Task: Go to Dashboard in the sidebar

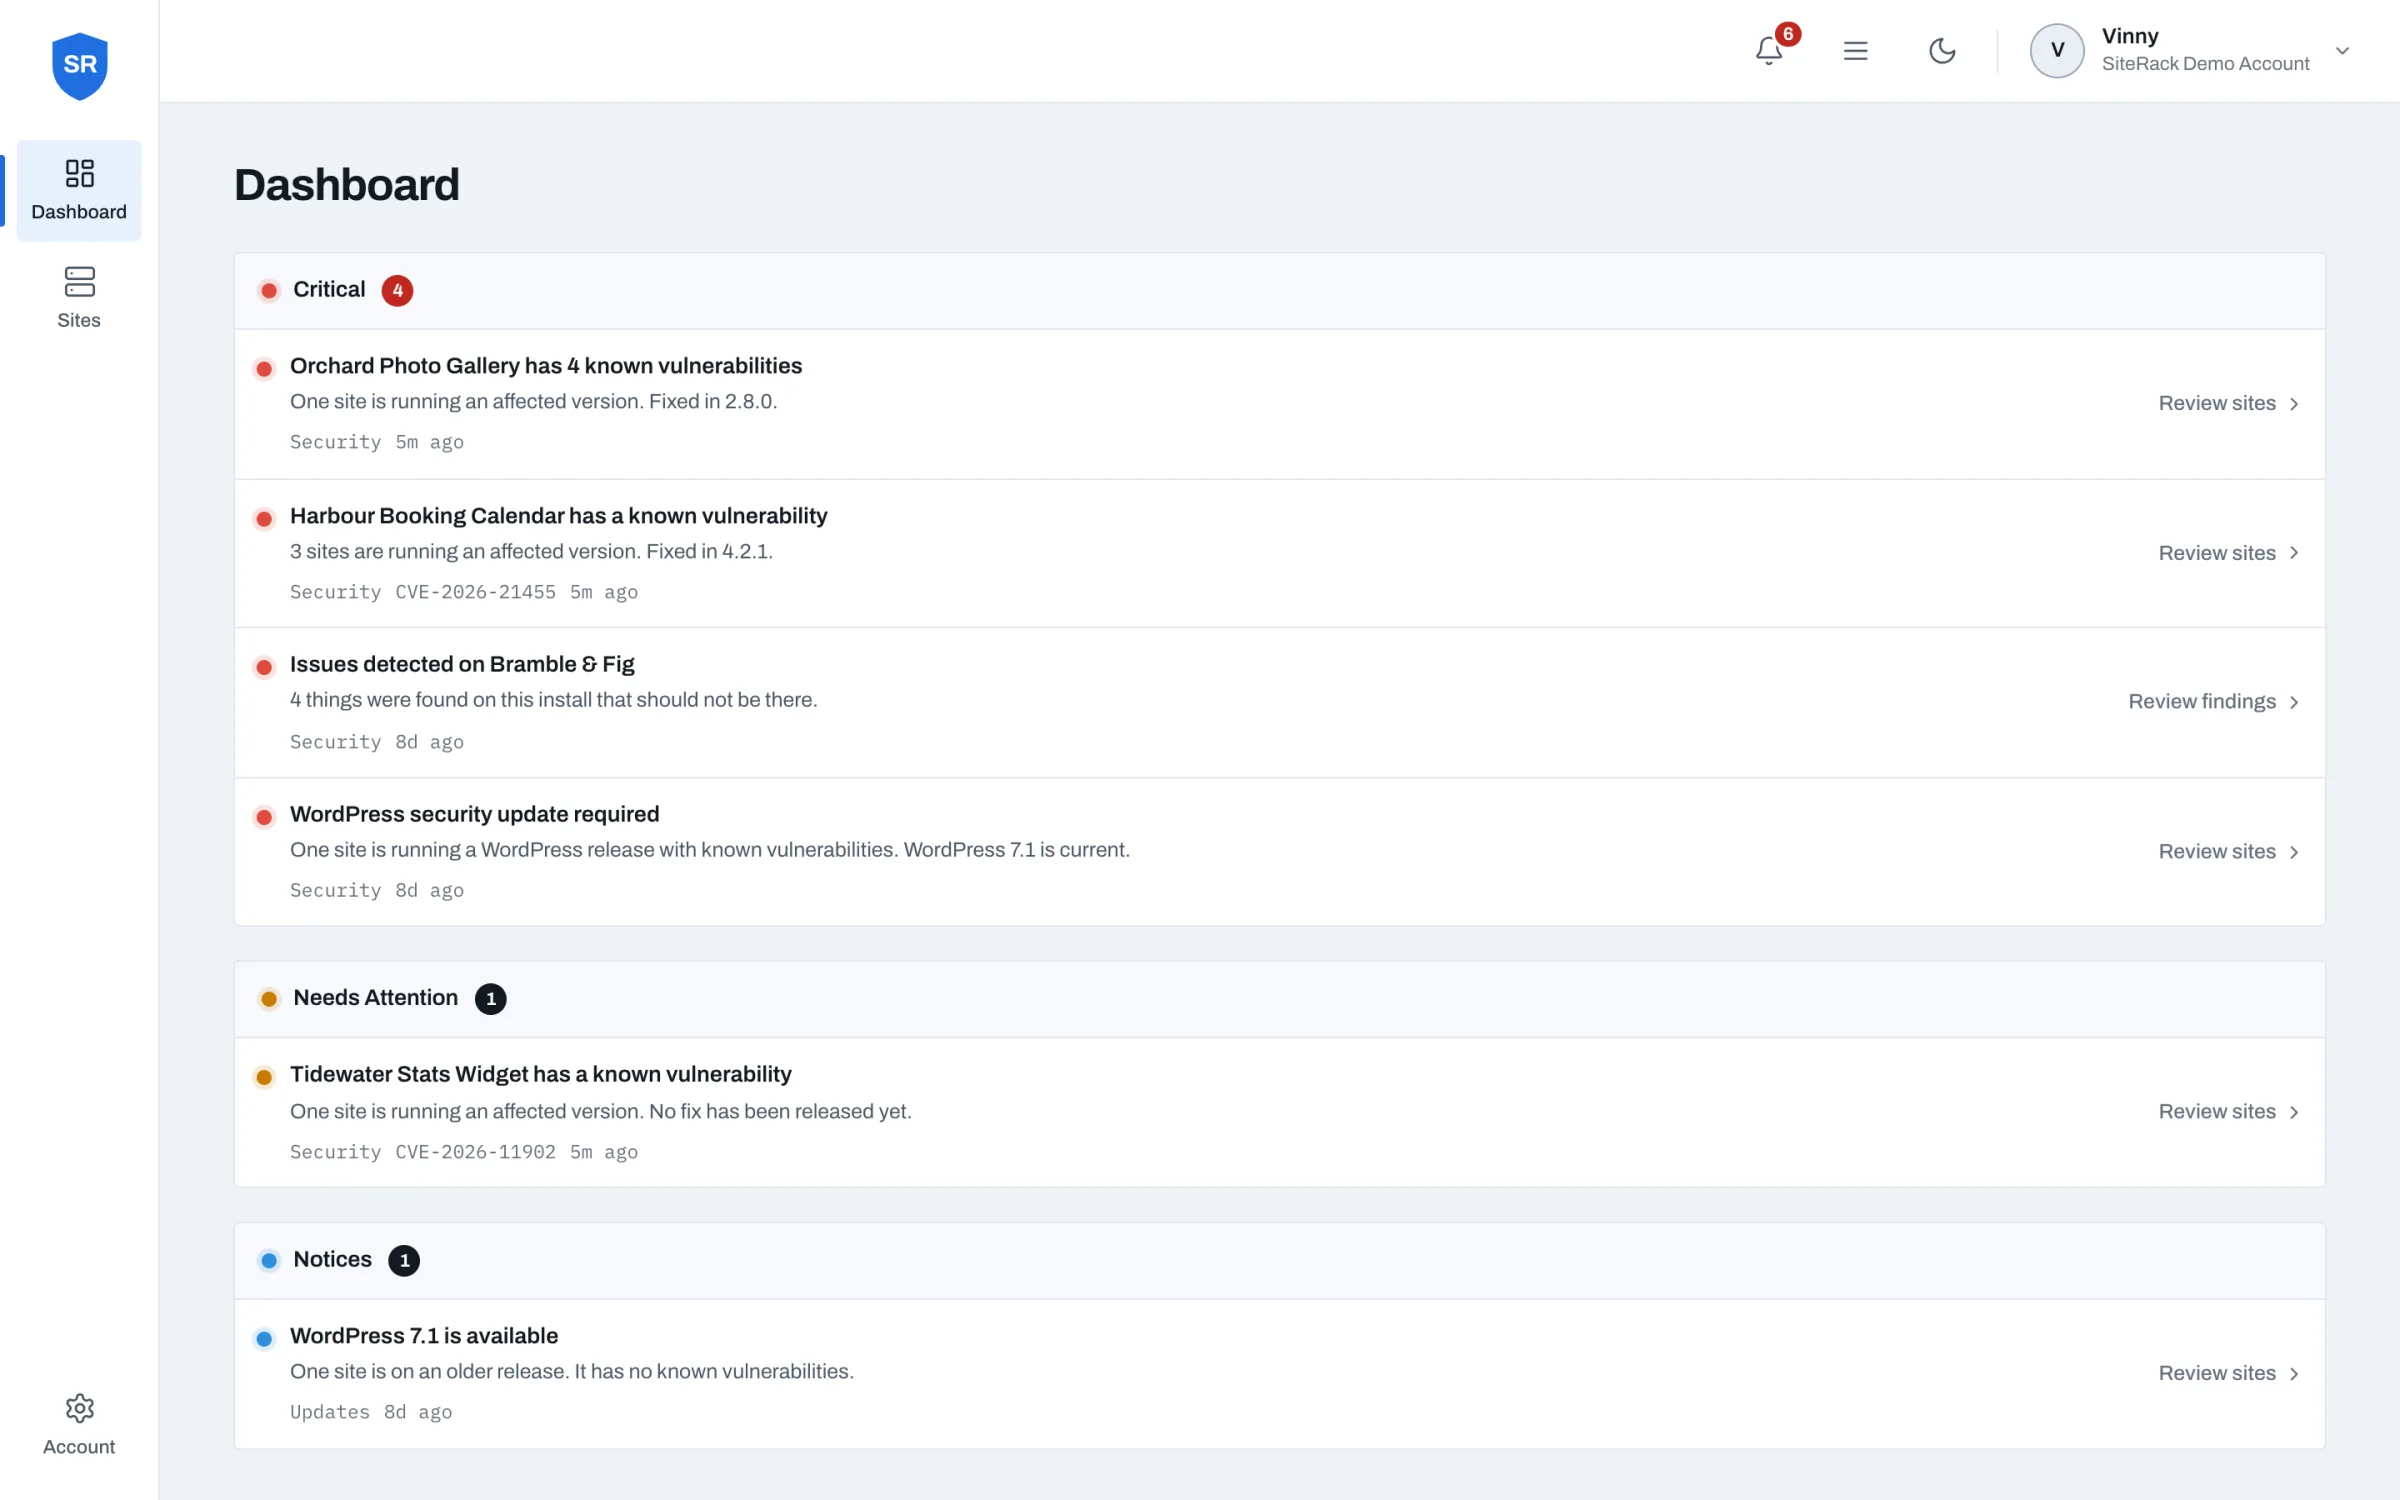Action: click(79, 190)
